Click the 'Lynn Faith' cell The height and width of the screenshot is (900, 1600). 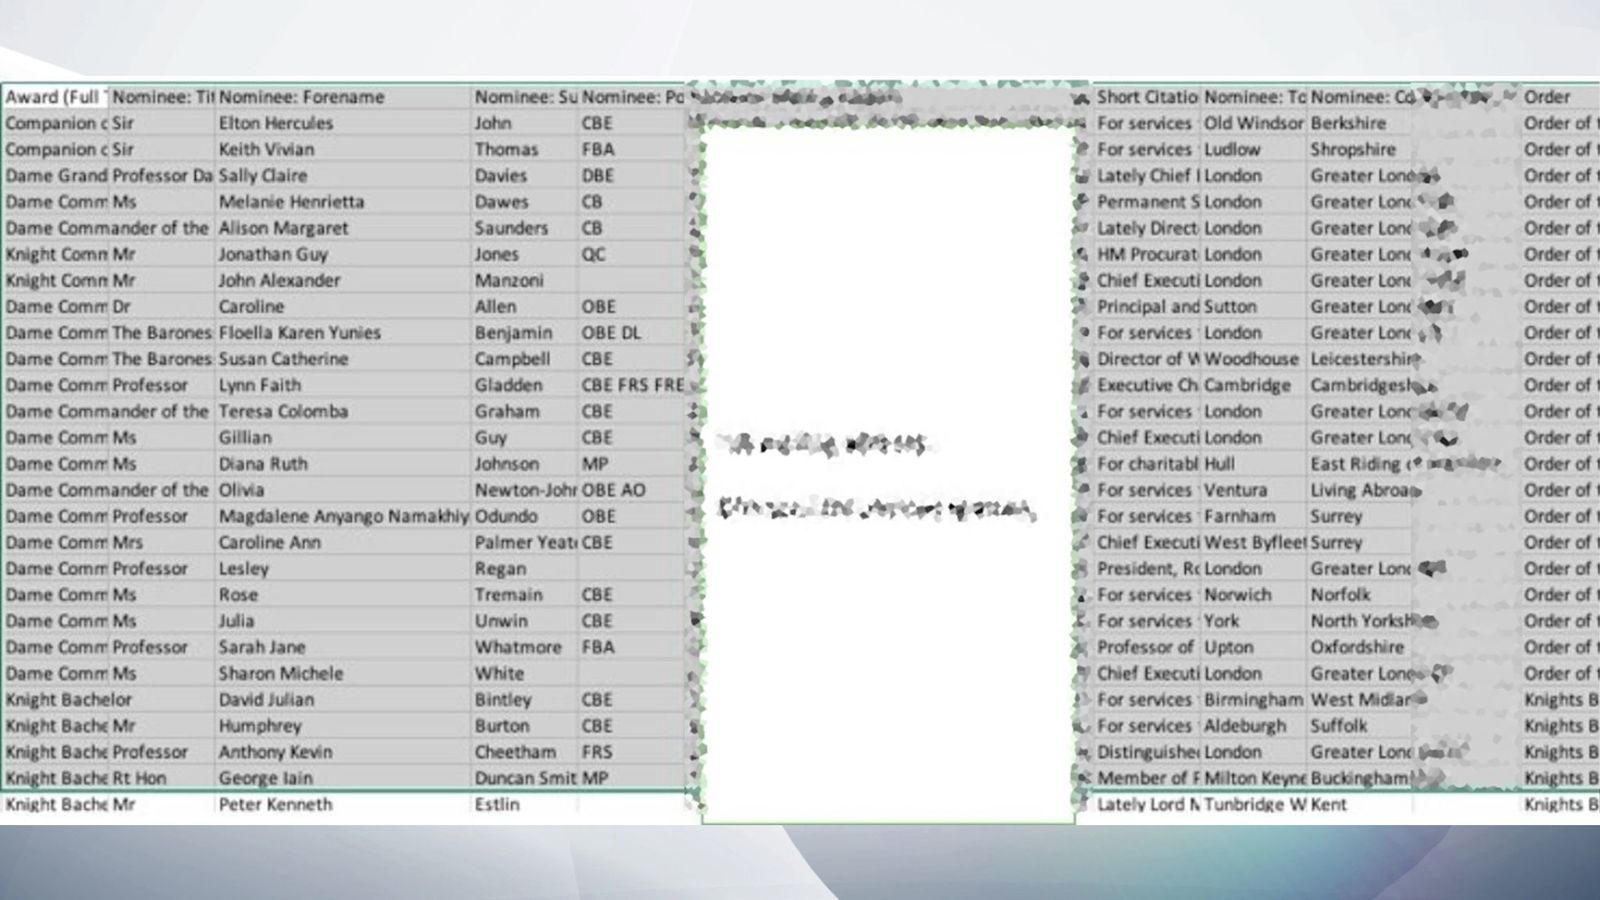point(343,385)
